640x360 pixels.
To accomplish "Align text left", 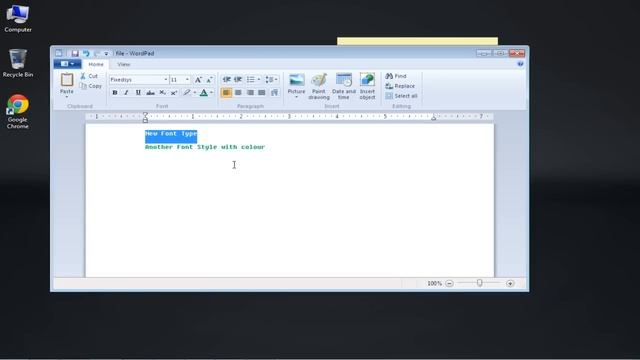I will (x=226, y=93).
